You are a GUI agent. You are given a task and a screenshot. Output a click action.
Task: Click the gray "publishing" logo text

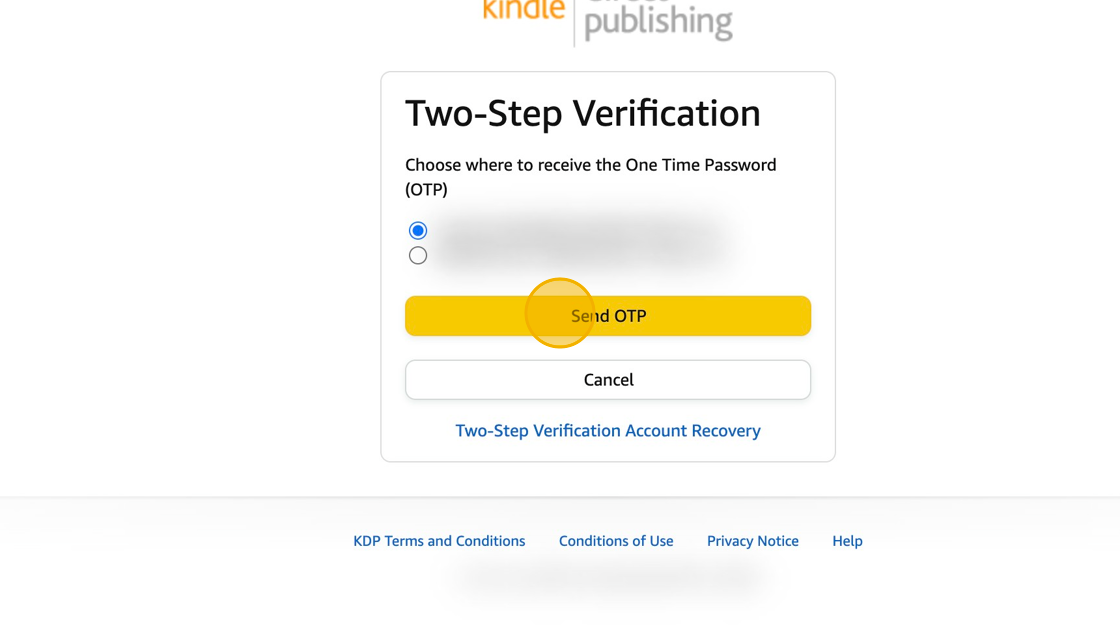tap(658, 22)
